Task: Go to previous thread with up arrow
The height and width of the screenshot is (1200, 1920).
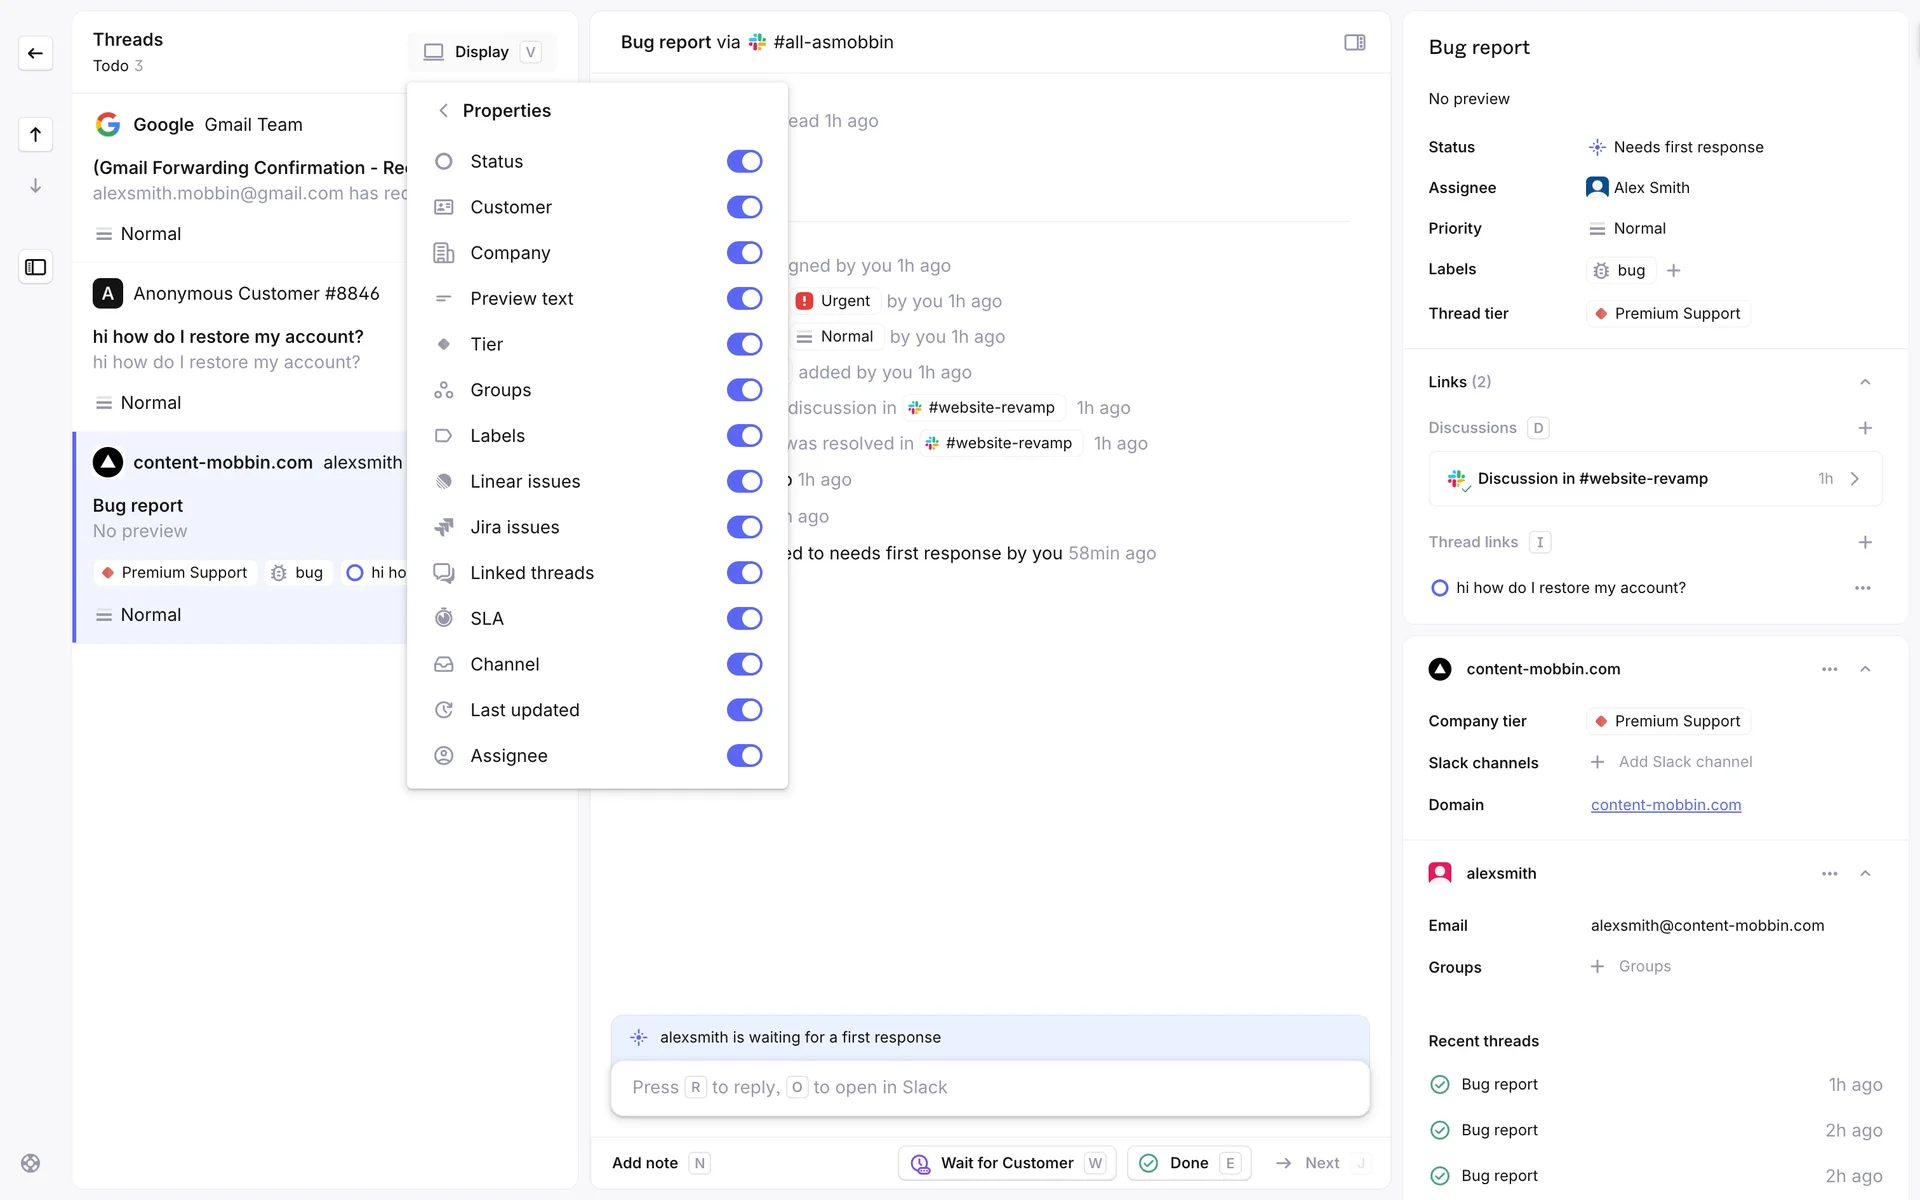Action: [35, 134]
